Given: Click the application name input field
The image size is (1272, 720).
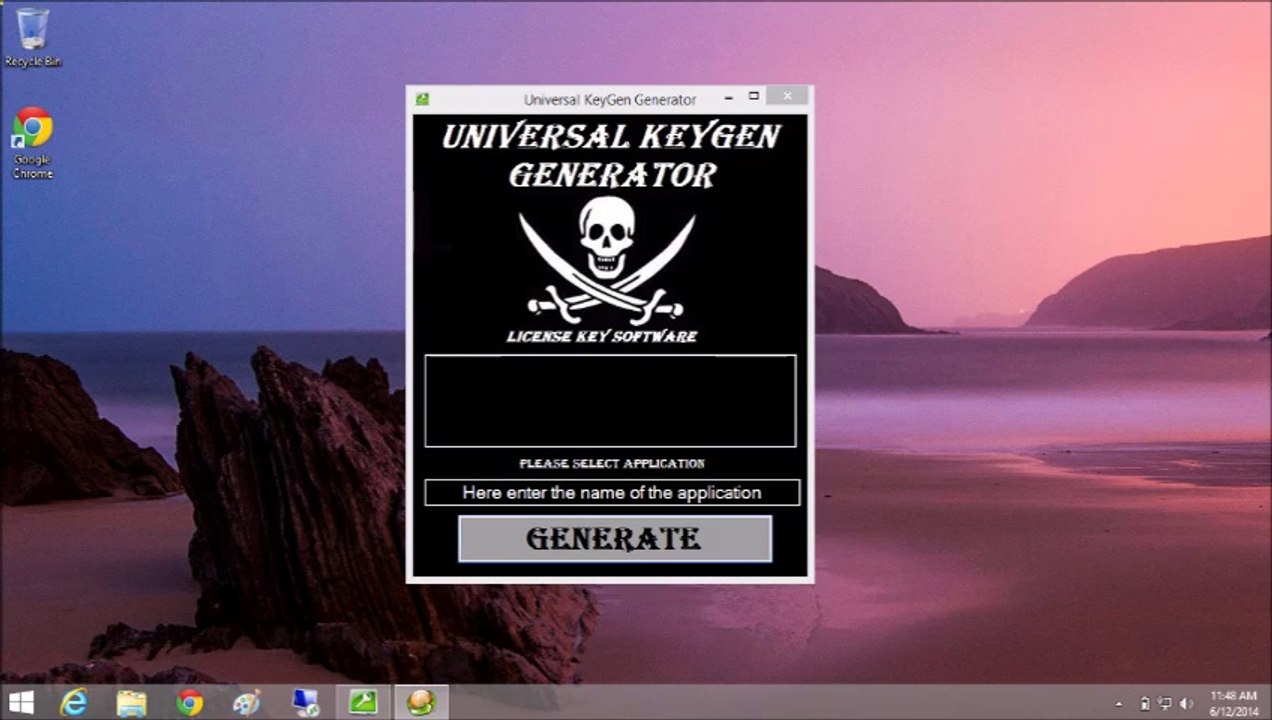Looking at the screenshot, I should click(x=611, y=493).
